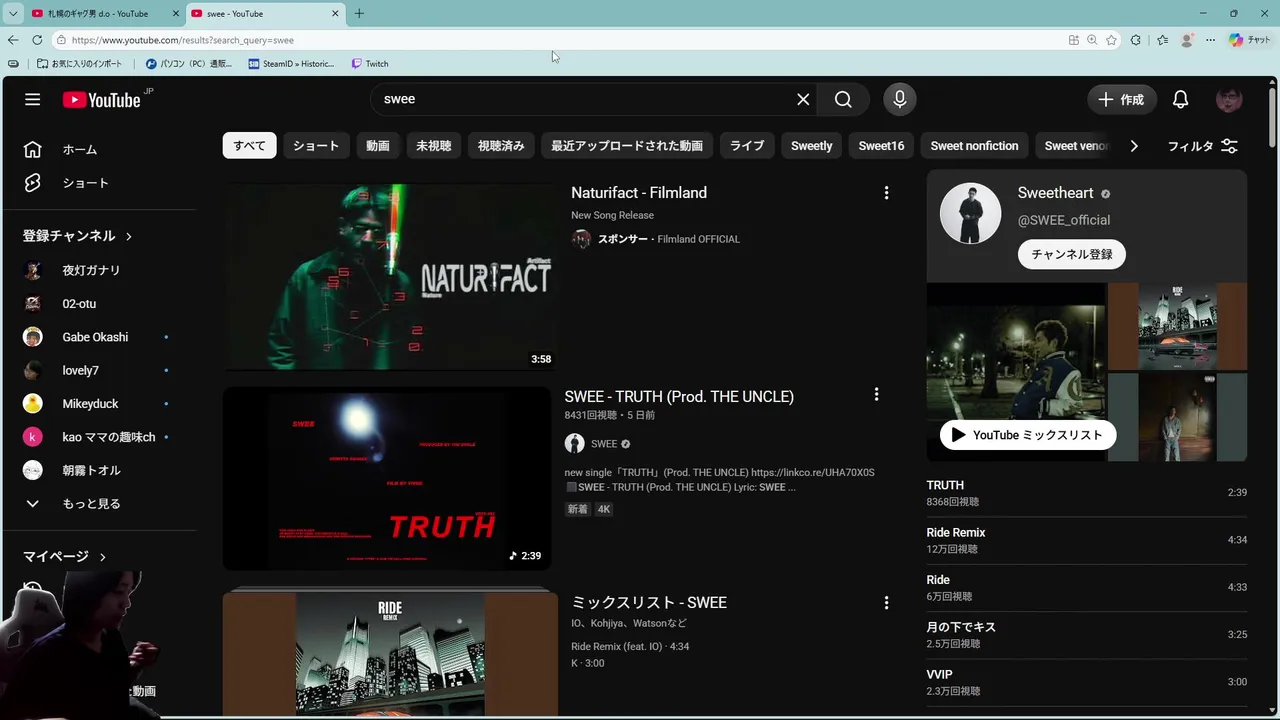1280x720 pixels.
Task: Open ショート in the sidebar
Action: pyautogui.click(x=100, y=183)
